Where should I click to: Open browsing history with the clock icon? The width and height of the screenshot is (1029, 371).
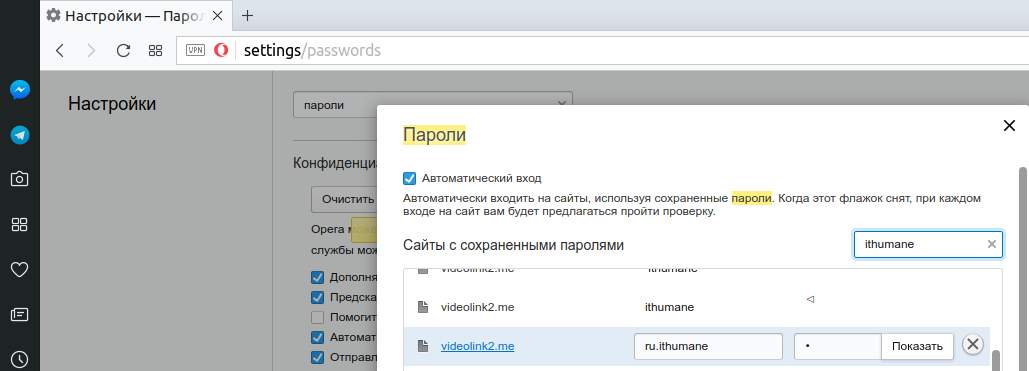(x=20, y=359)
